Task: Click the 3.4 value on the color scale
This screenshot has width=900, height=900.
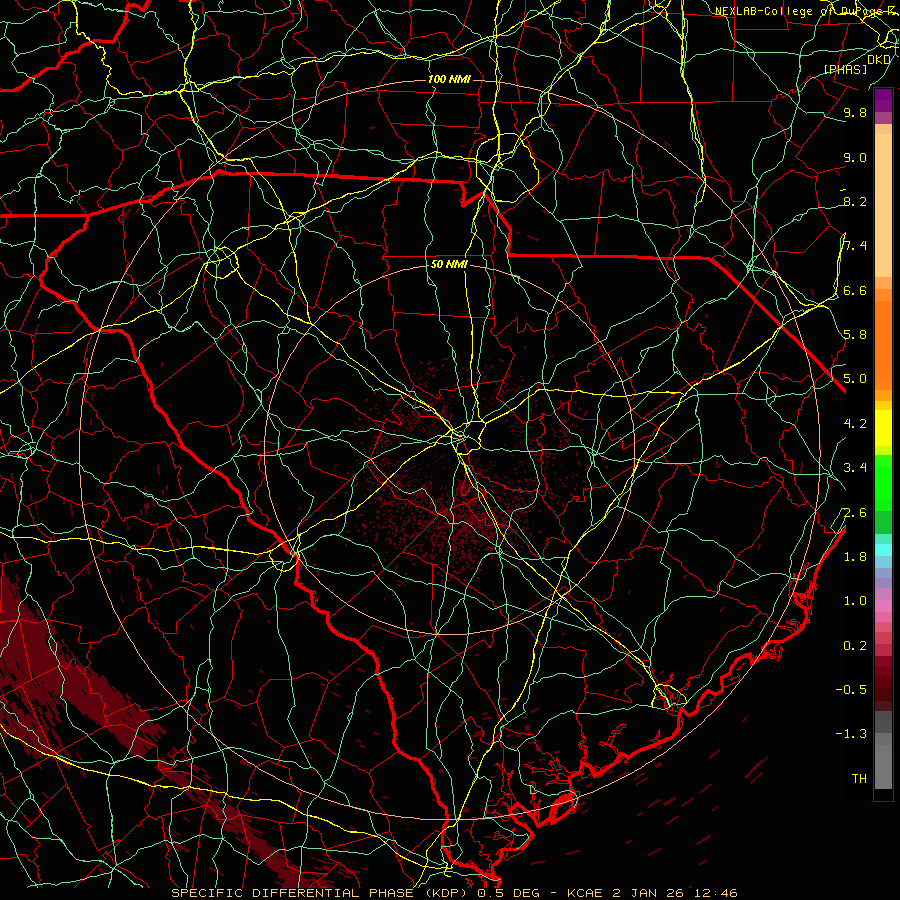Action: tap(855, 468)
